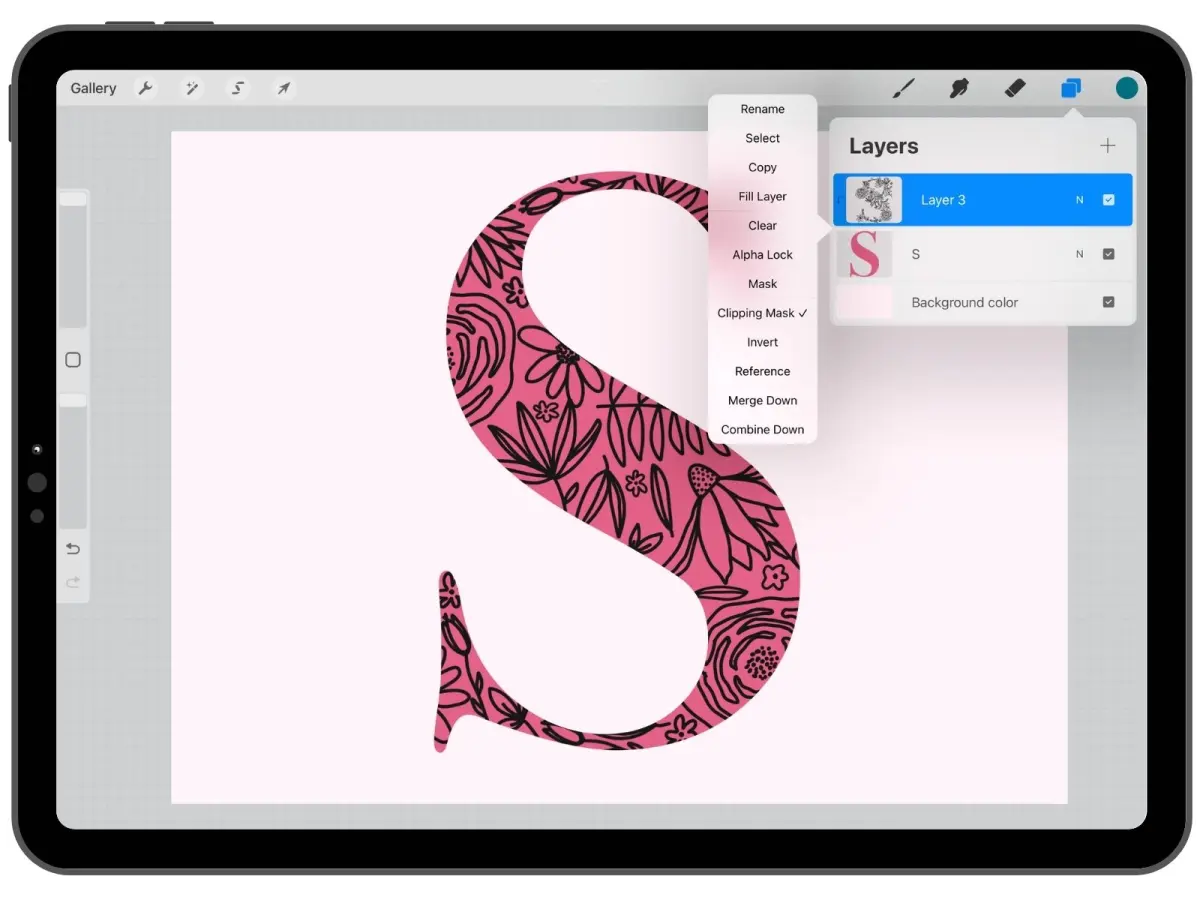Screen dimensions: 1200x900
Task: Tap the Layer 3 thumbnail
Action: pos(873,200)
